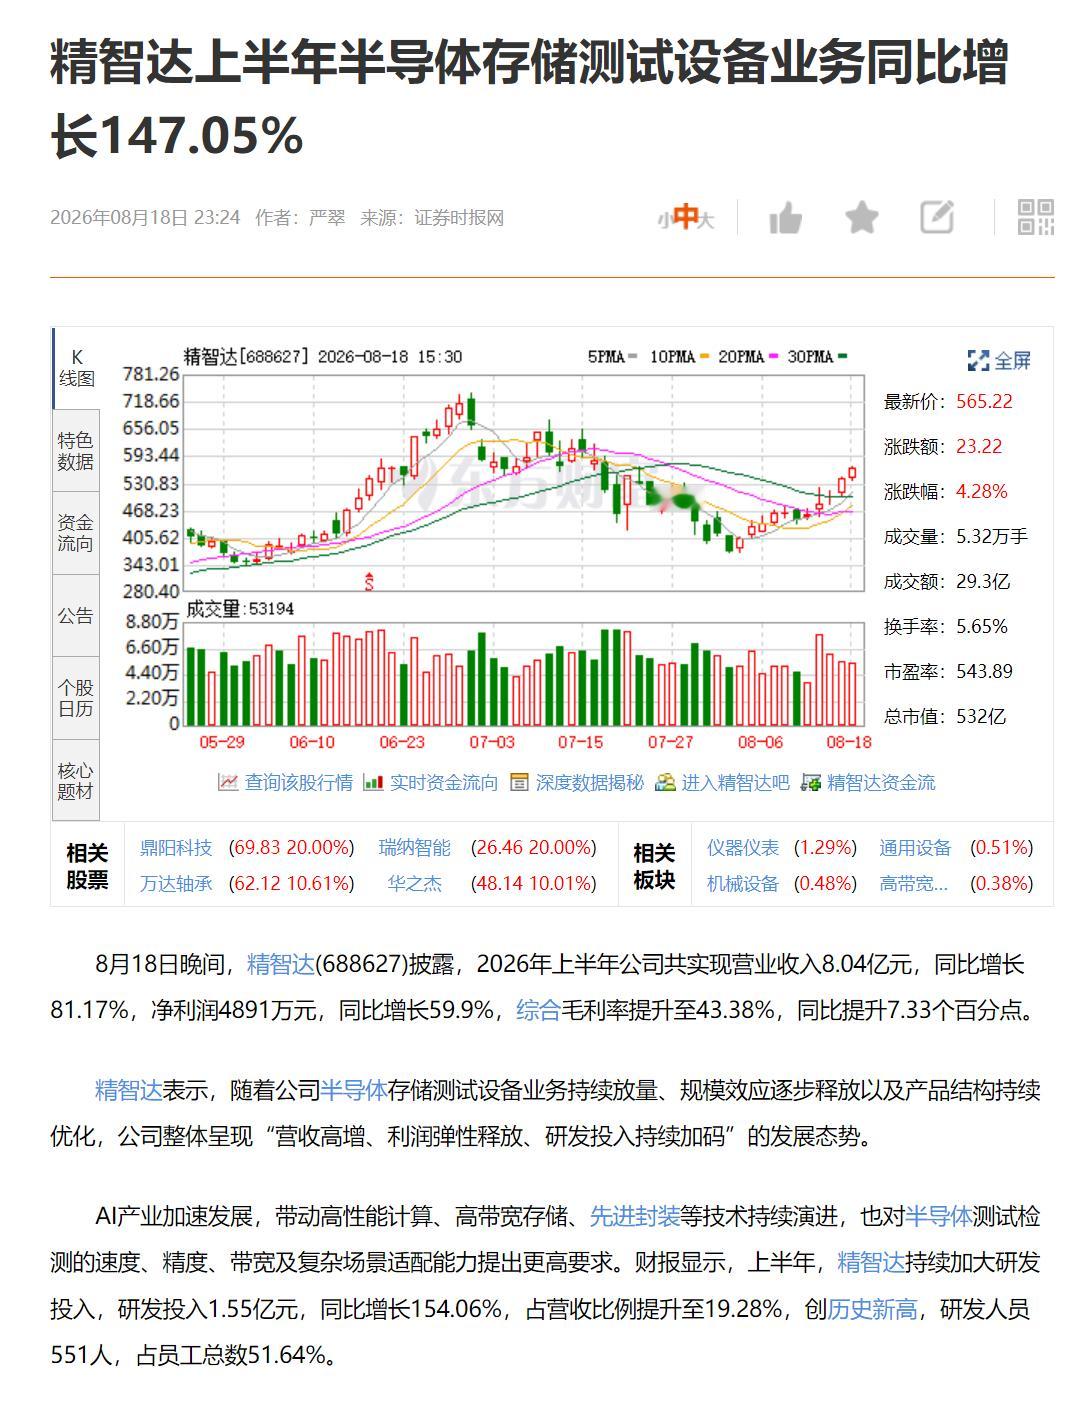Click latest price value 565.22

click(x=984, y=401)
